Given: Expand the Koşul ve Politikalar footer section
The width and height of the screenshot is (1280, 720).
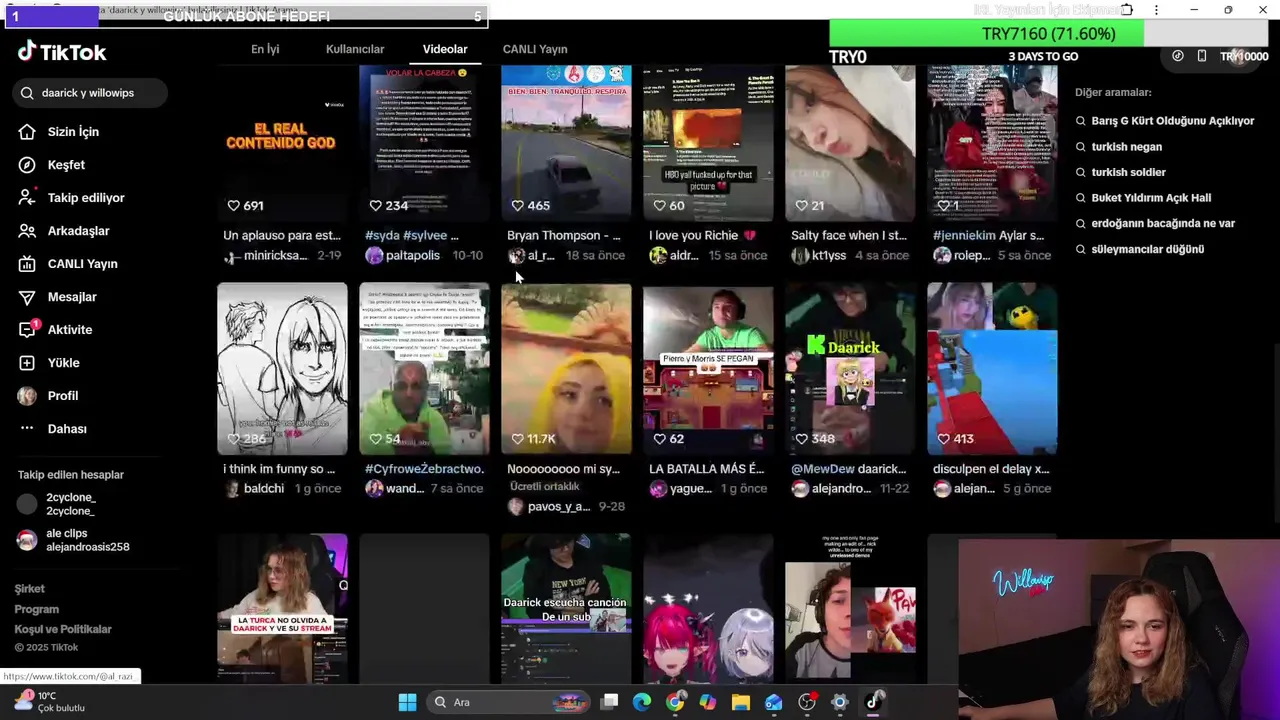Looking at the screenshot, I should [x=63, y=629].
